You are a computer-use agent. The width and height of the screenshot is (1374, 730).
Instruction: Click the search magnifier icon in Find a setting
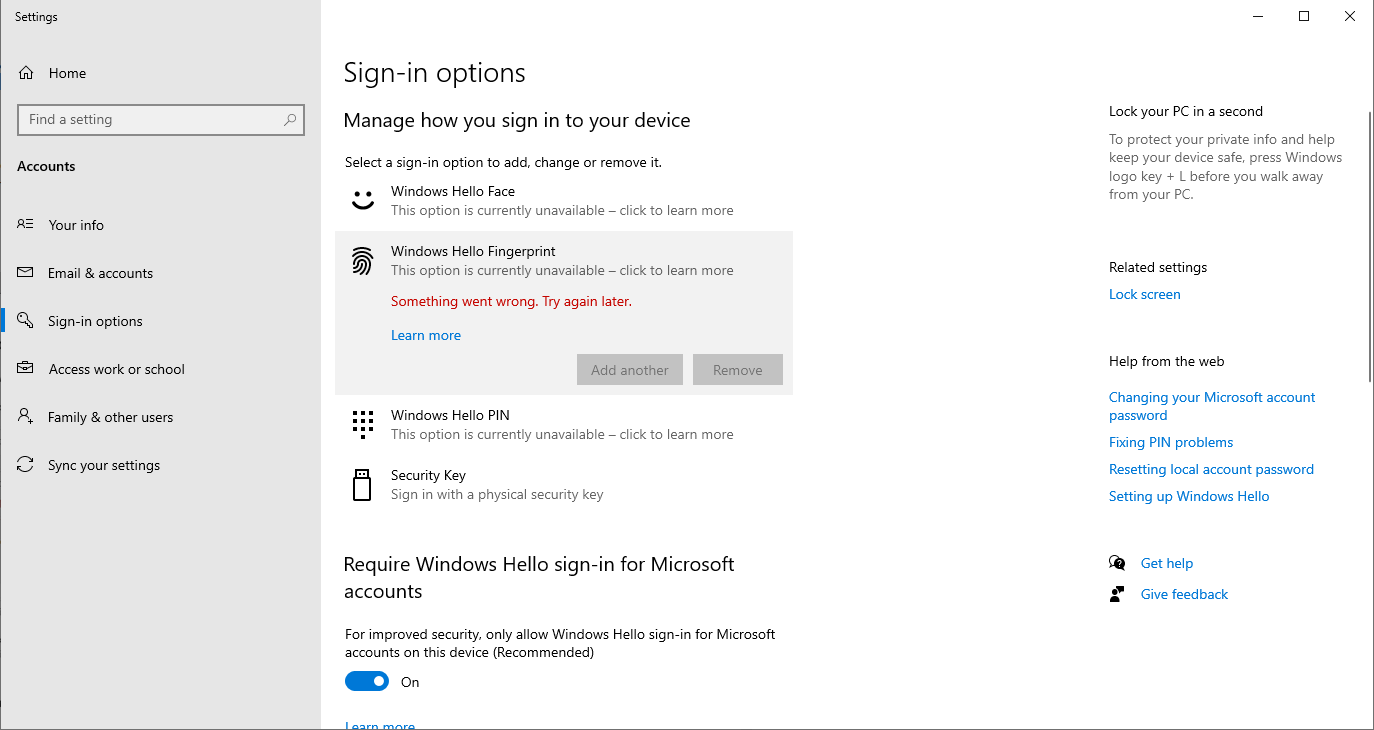coord(290,120)
